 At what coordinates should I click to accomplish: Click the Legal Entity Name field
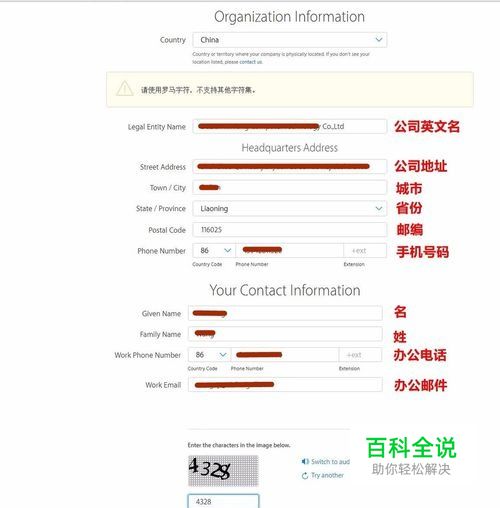pos(290,127)
